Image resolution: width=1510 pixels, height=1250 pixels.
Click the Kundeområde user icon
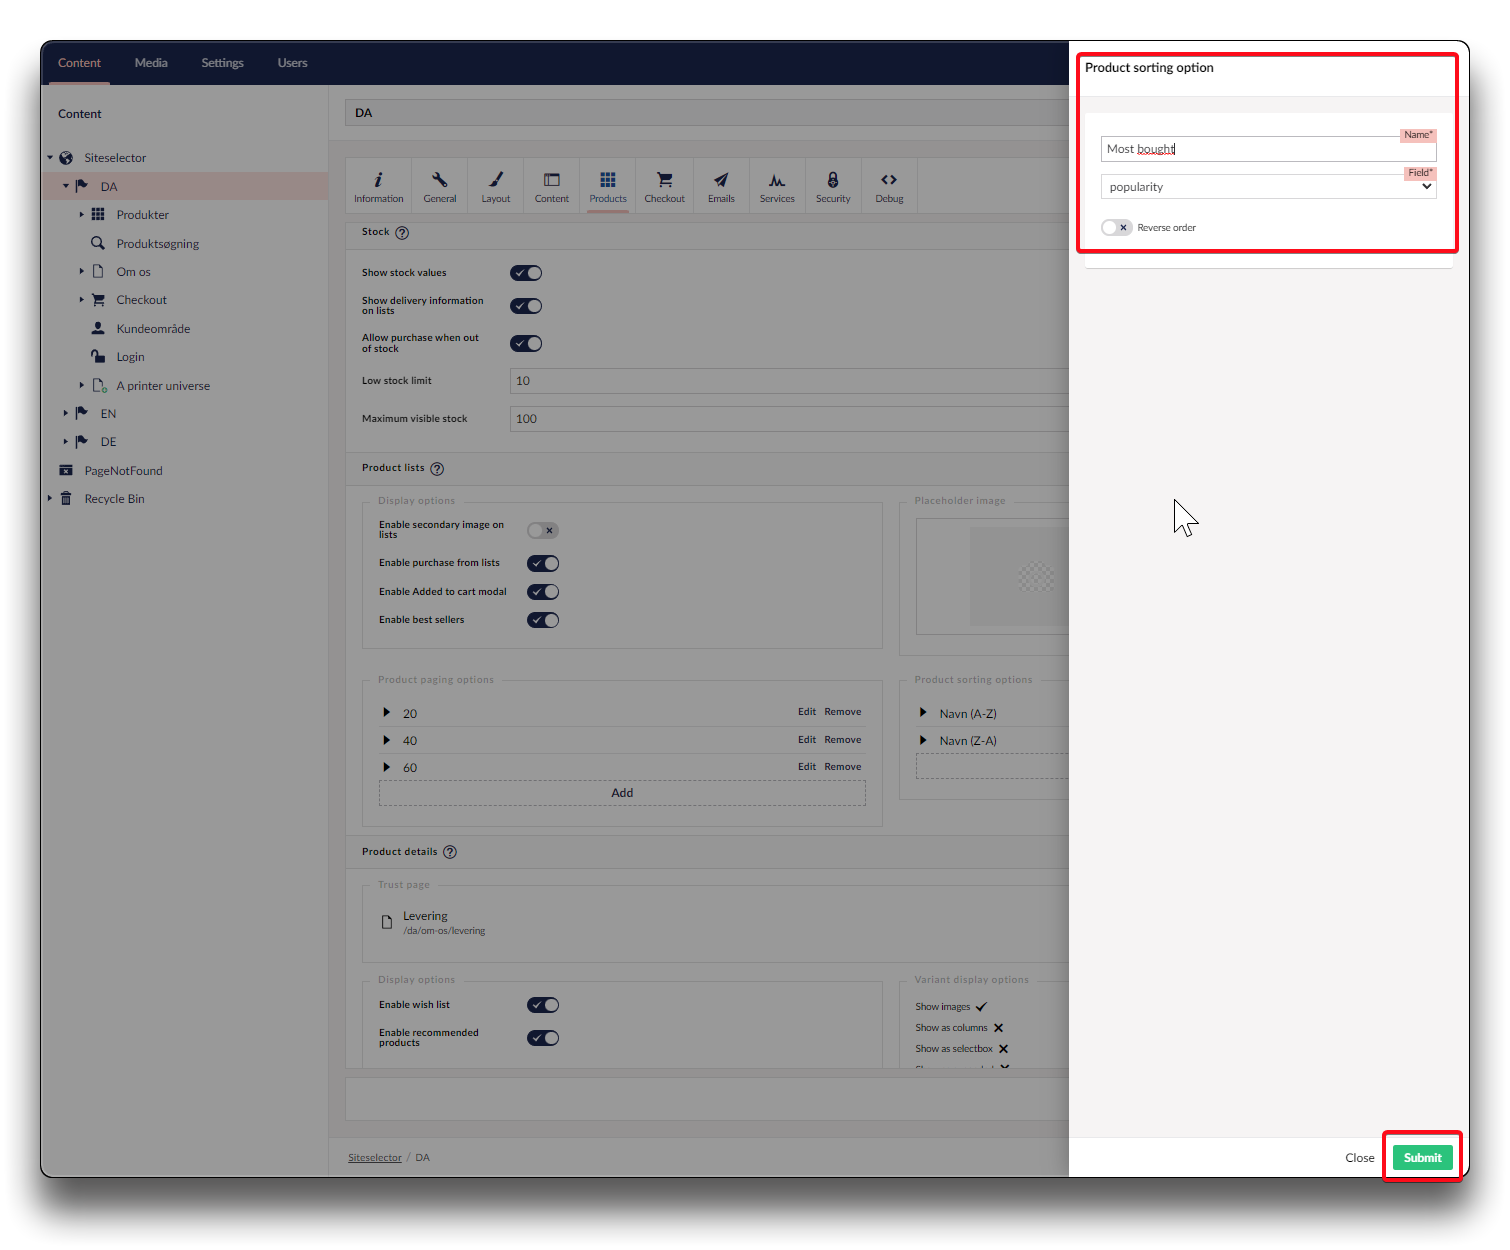pyautogui.click(x=98, y=328)
